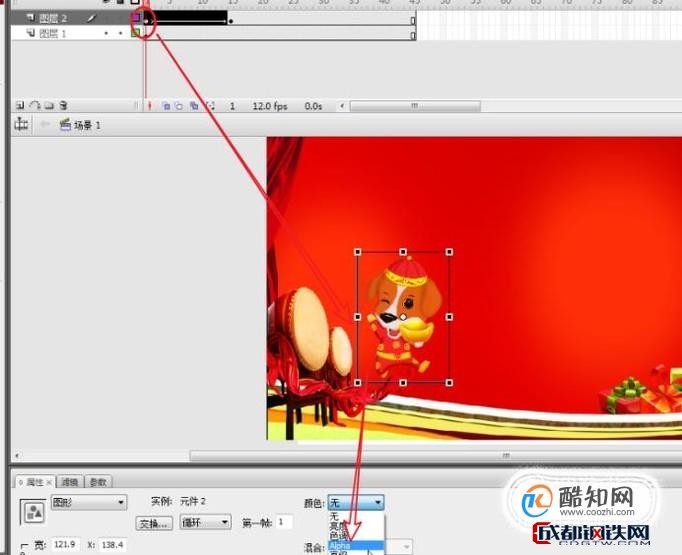Switch to the 属性 properties tab
The image size is (682, 555).
click(35, 482)
